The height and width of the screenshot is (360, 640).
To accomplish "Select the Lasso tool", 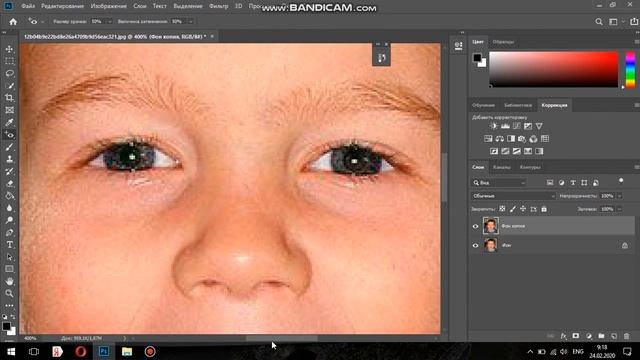I will click(9, 73).
